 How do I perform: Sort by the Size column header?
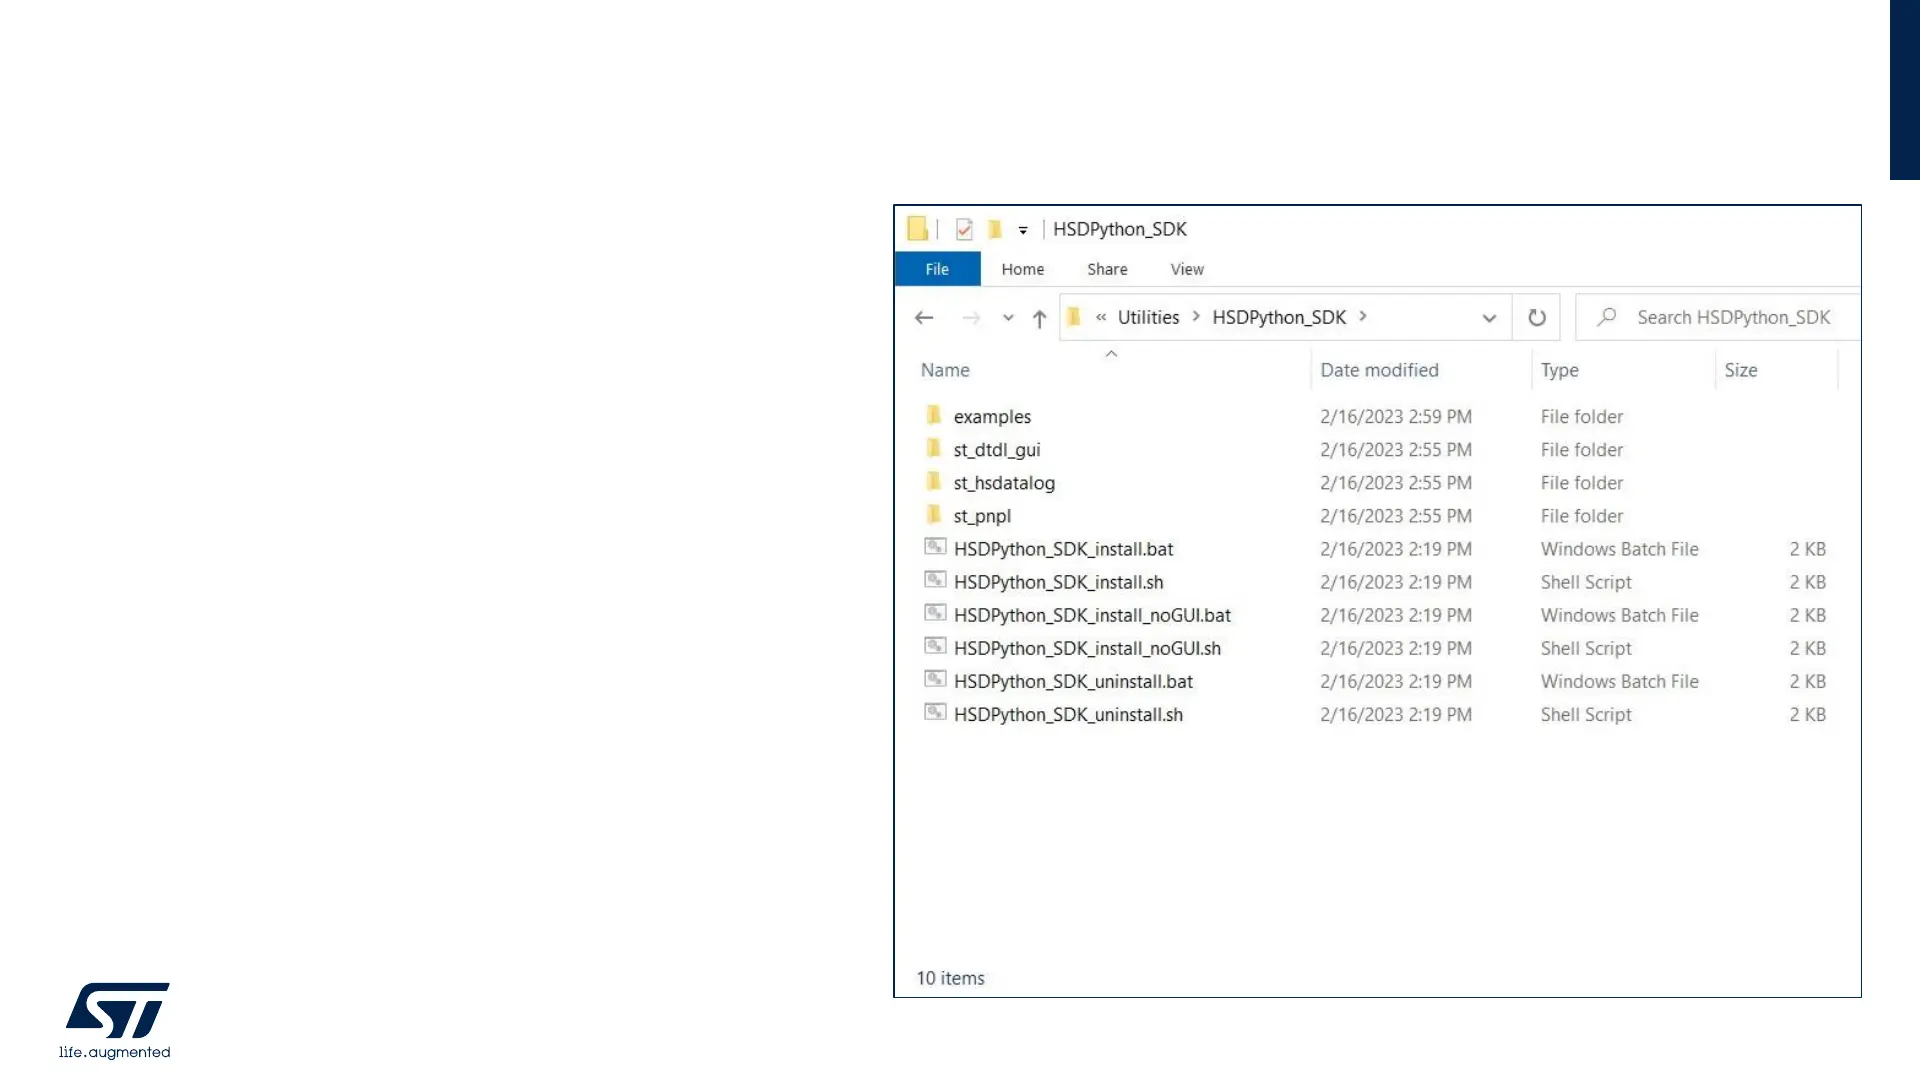[x=1740, y=370]
